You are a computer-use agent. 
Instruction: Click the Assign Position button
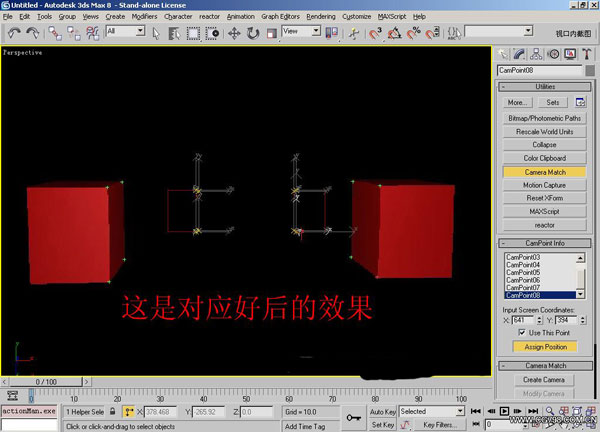(545, 347)
